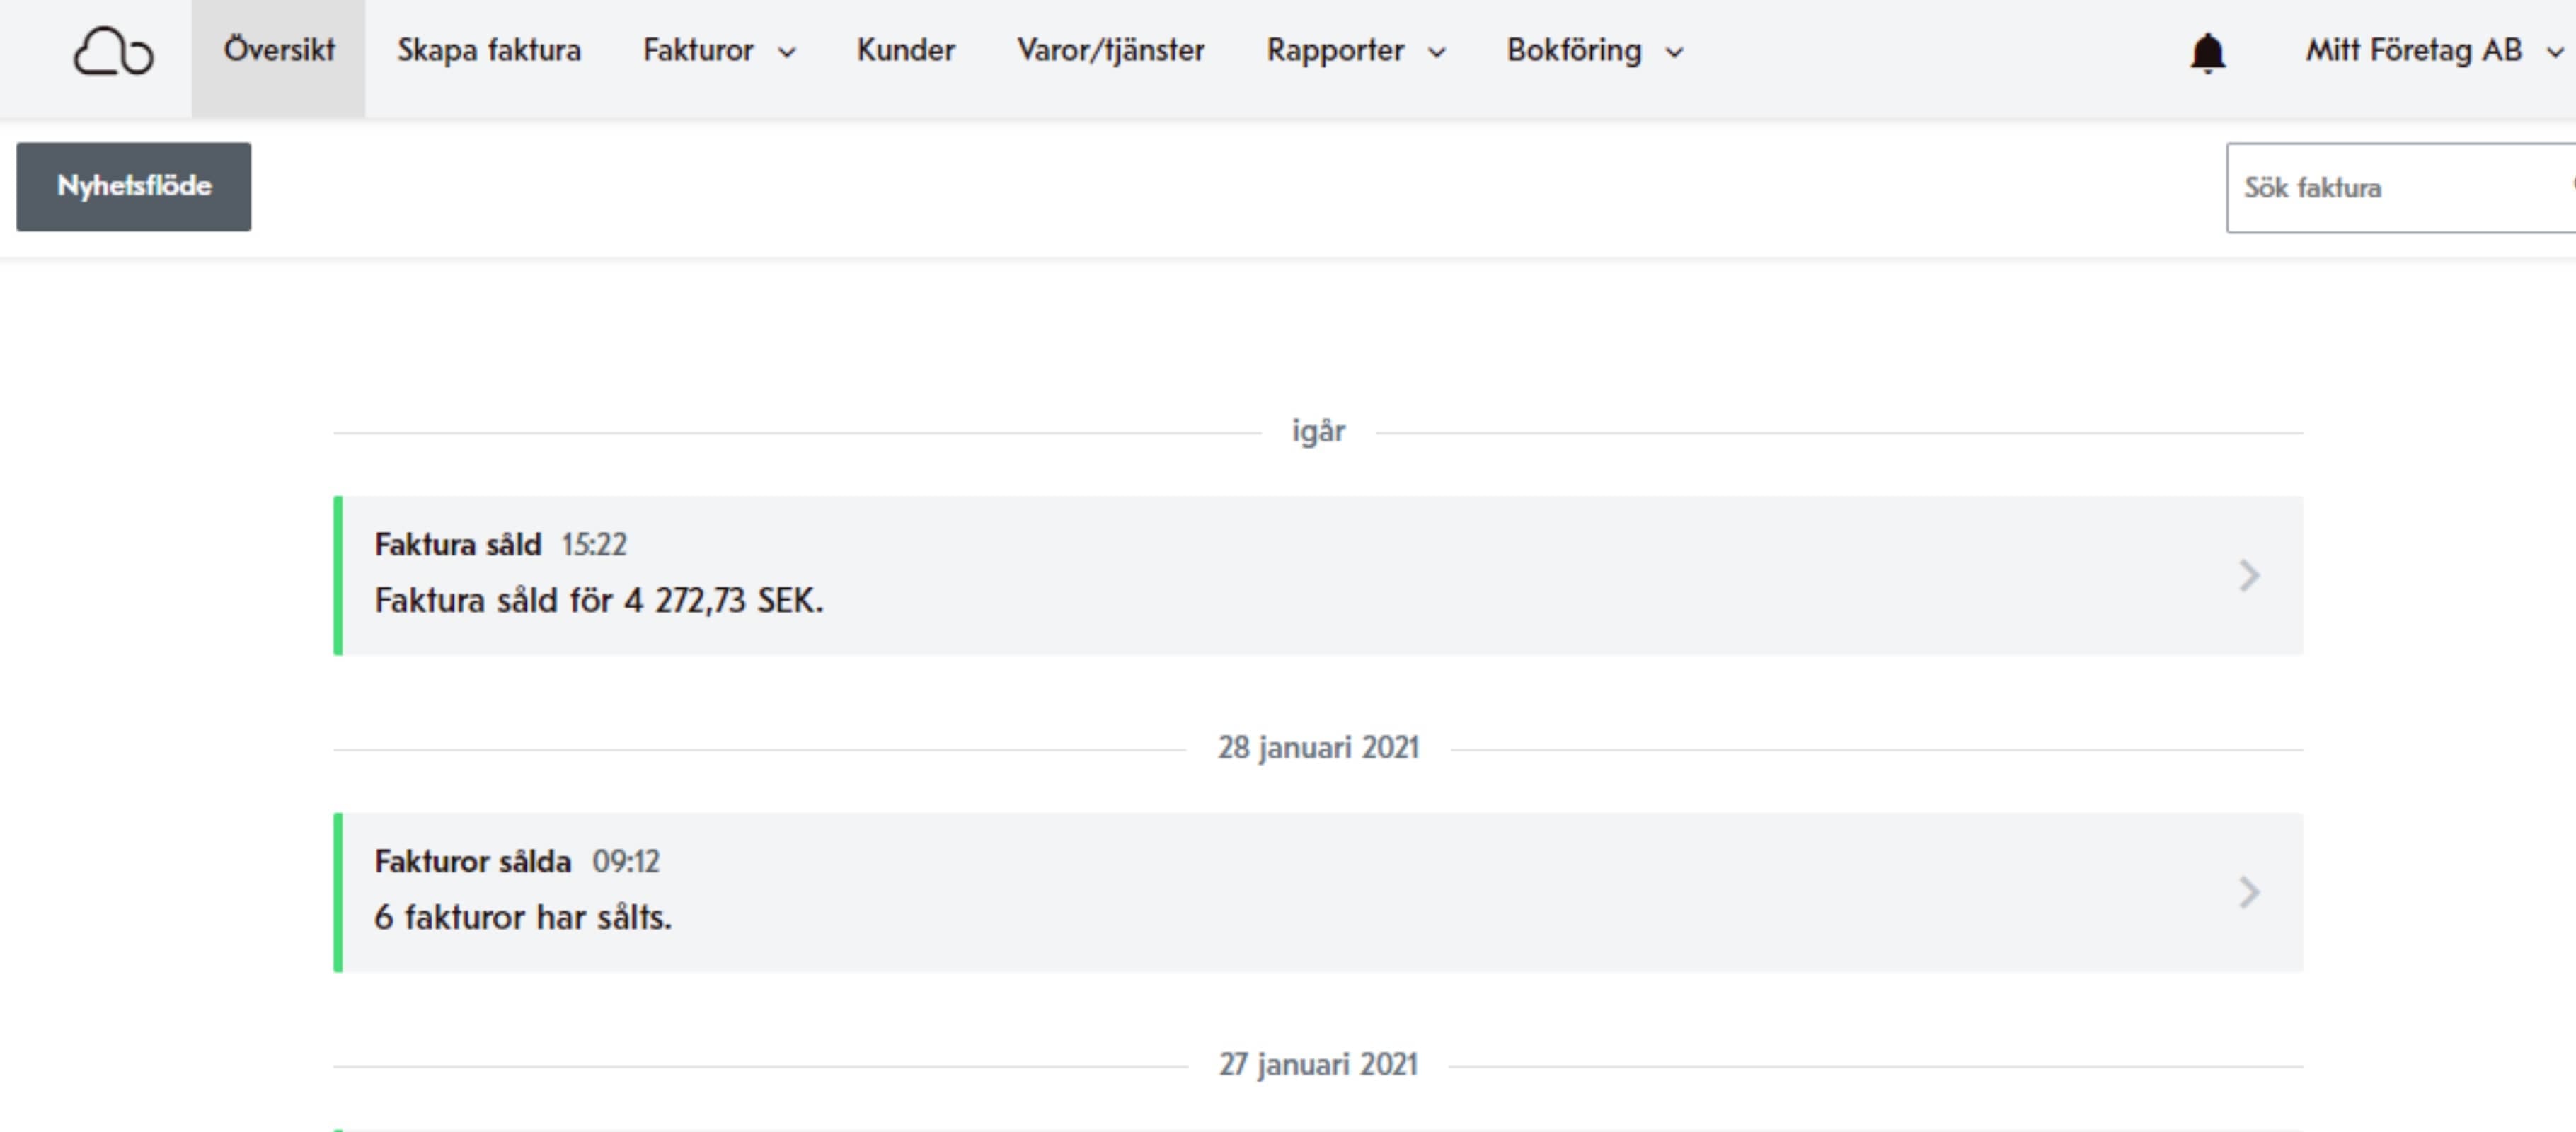Viewport: 2576px width, 1132px height.
Task: Open the Skapa faktura page
Action: coord(489,50)
